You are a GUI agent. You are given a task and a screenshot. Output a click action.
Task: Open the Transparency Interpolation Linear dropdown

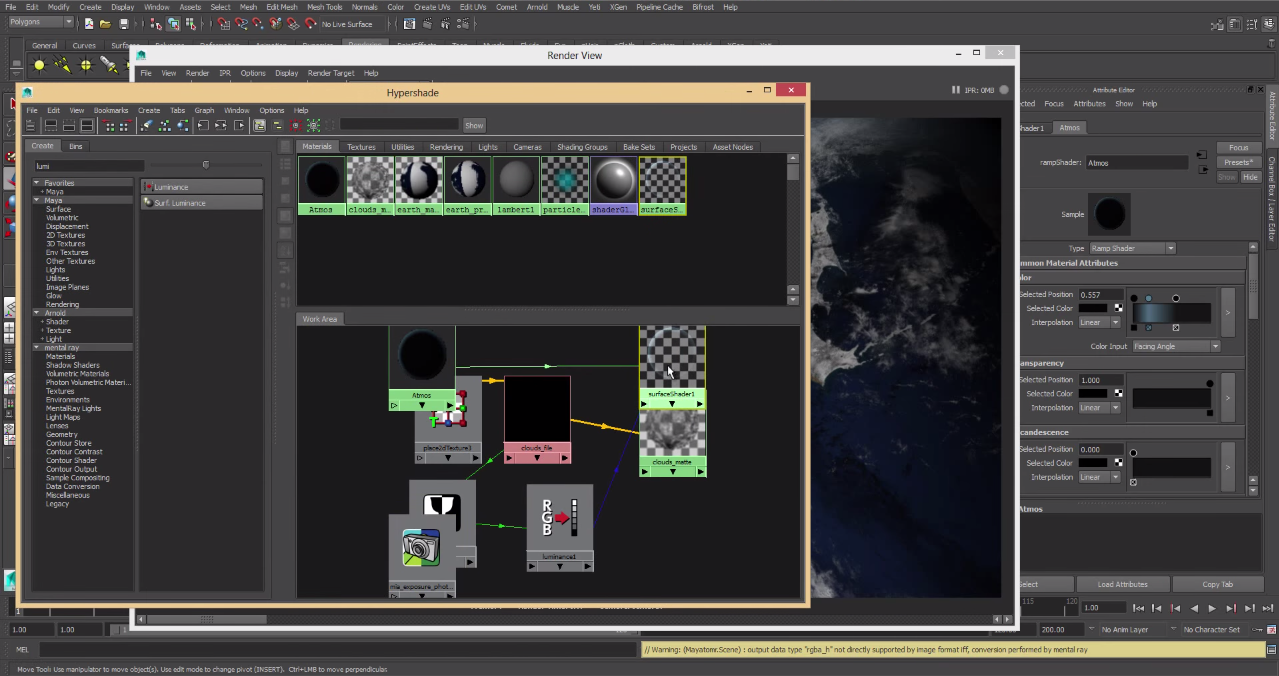(1099, 407)
